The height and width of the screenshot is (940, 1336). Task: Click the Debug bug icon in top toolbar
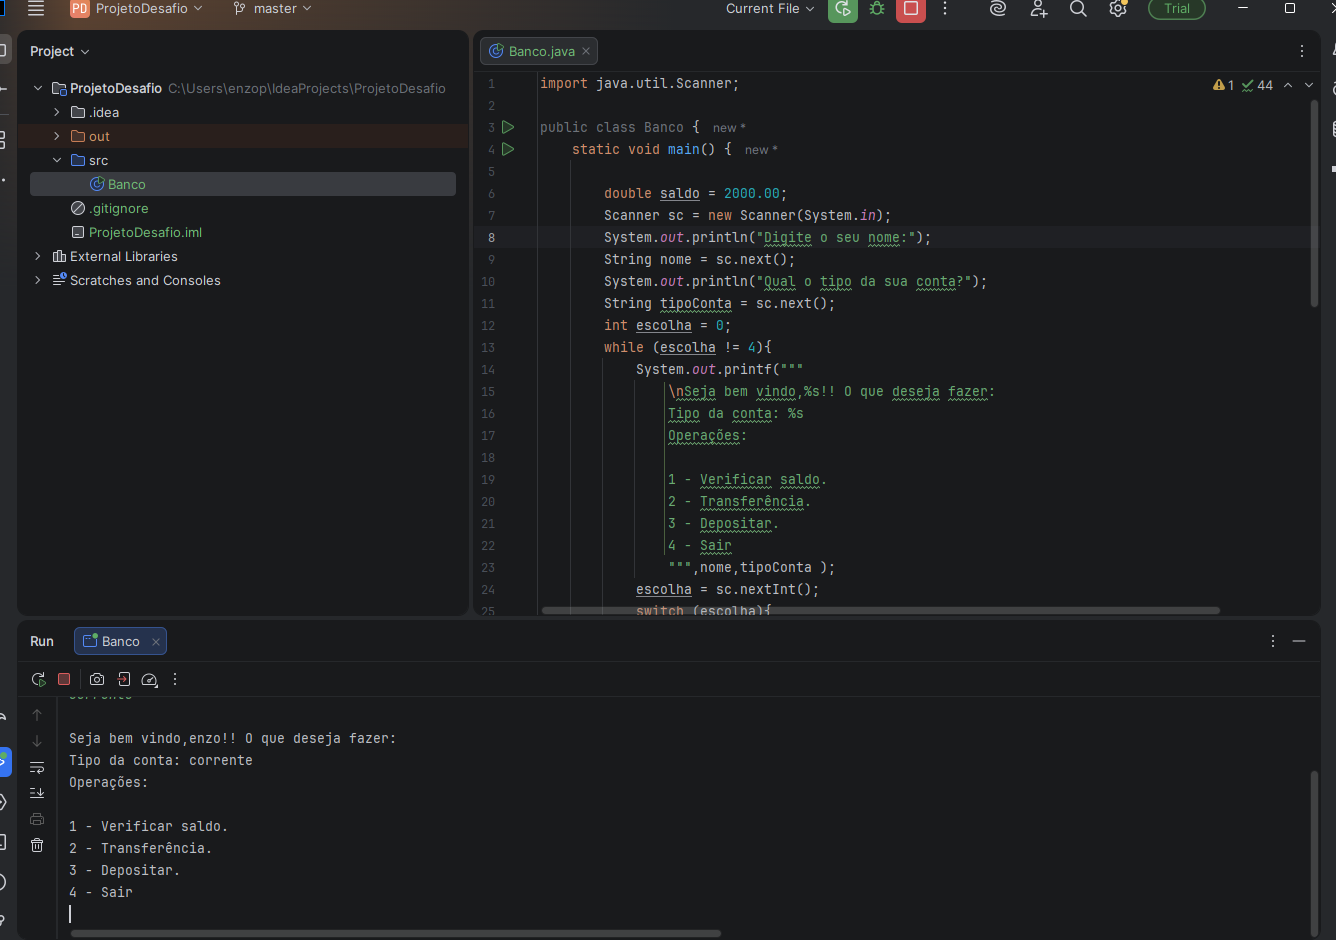coord(877,9)
